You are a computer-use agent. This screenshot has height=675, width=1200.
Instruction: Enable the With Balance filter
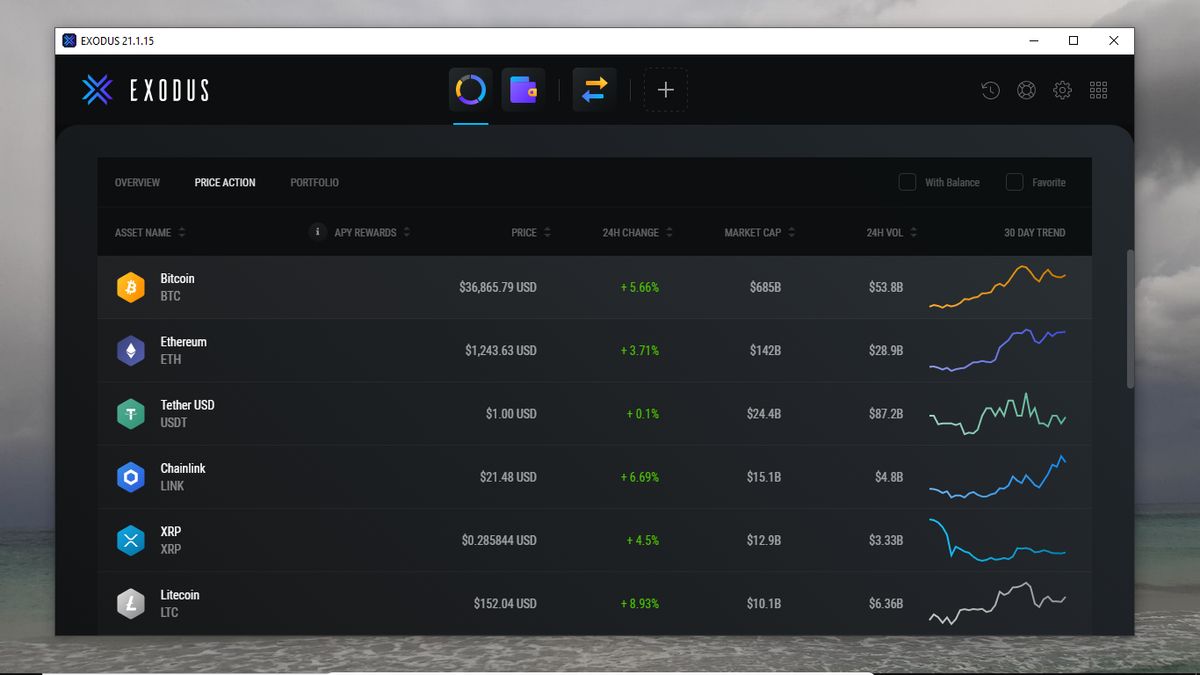coord(907,182)
